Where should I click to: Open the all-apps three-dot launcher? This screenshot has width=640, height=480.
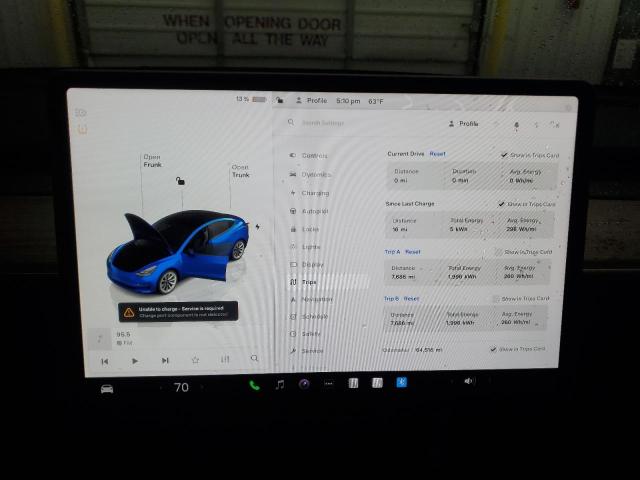point(329,383)
